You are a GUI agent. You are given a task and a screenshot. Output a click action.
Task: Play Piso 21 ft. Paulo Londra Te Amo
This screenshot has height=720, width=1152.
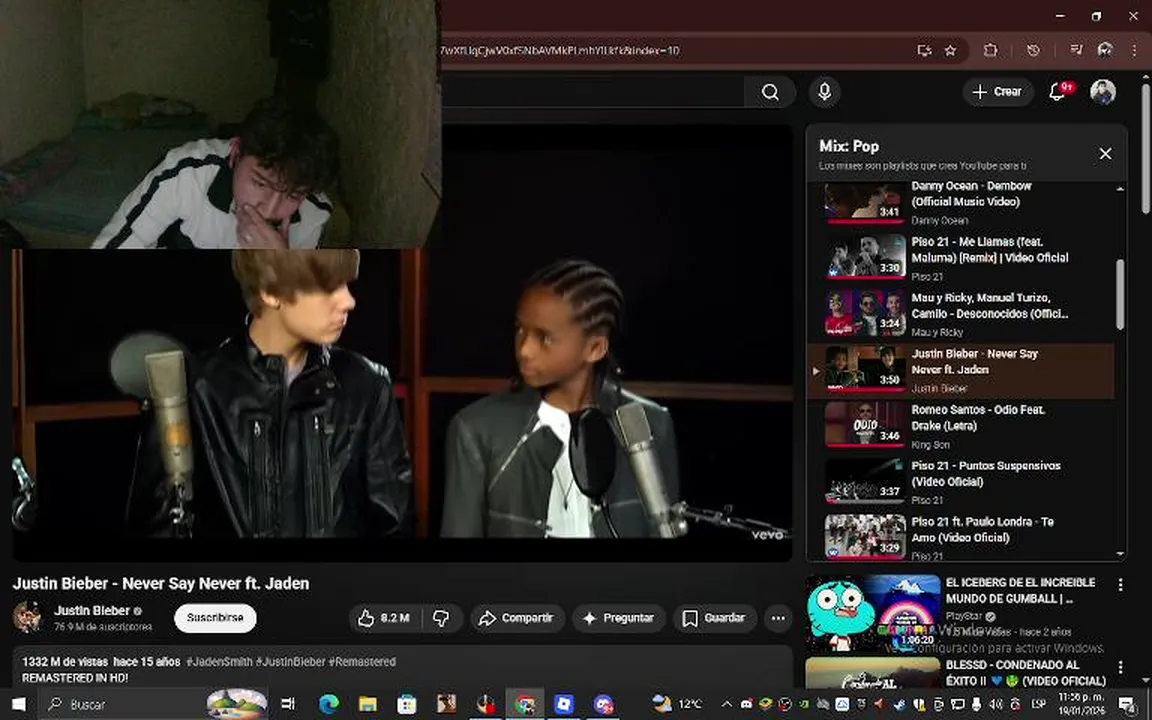tap(961, 537)
